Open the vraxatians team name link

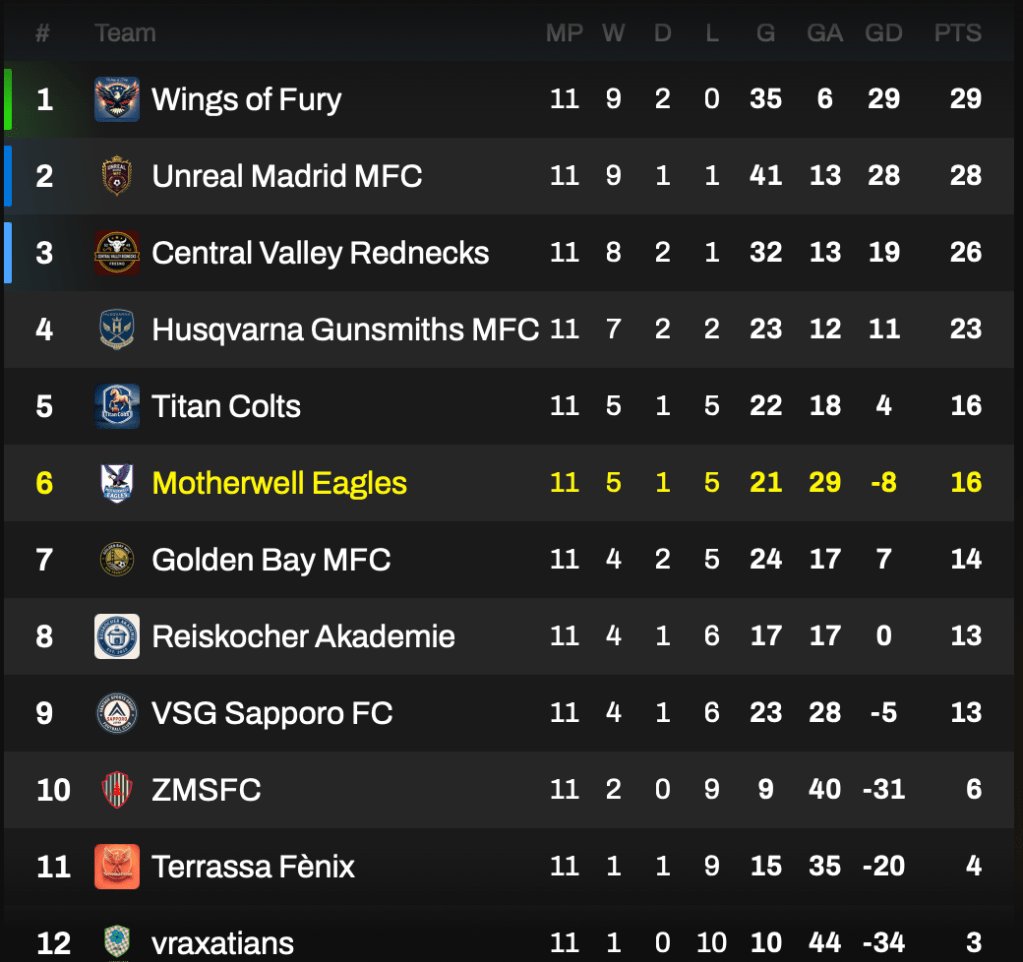tap(222, 942)
